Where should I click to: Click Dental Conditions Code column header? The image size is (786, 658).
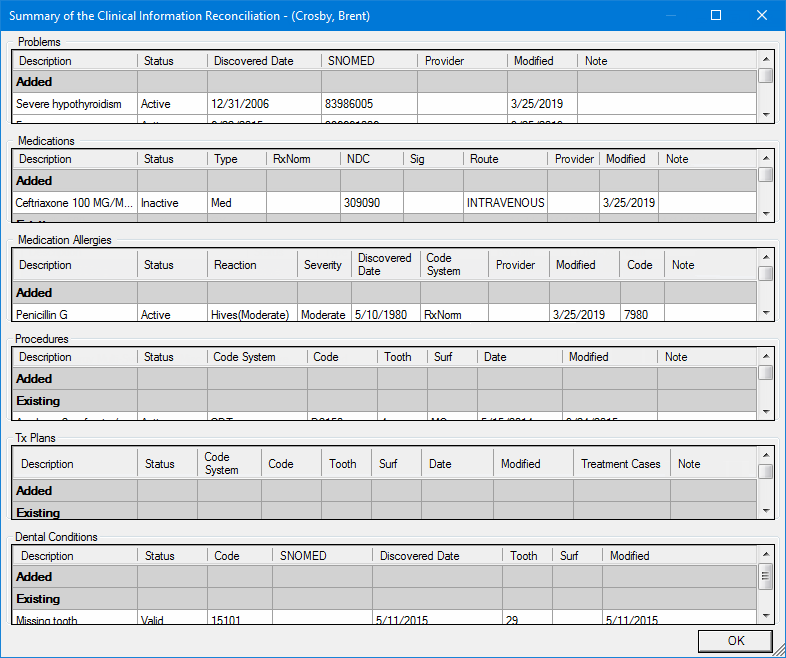click(x=240, y=556)
